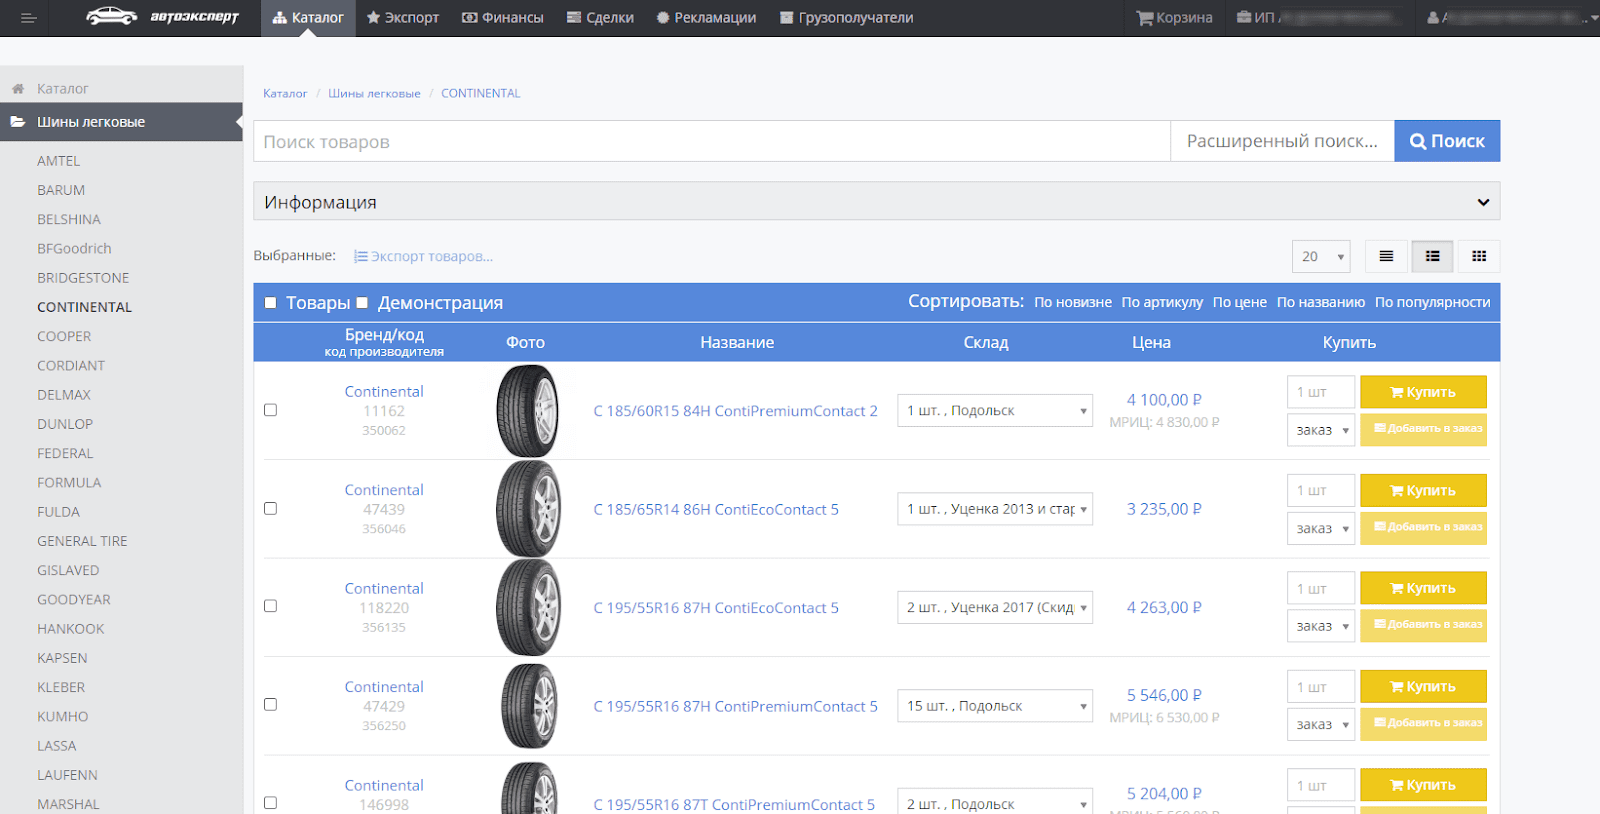Screen dimensions: 1600x814
Task: Check the box for 185/65R14 ContiEcoContact 5 row
Action: point(270,508)
